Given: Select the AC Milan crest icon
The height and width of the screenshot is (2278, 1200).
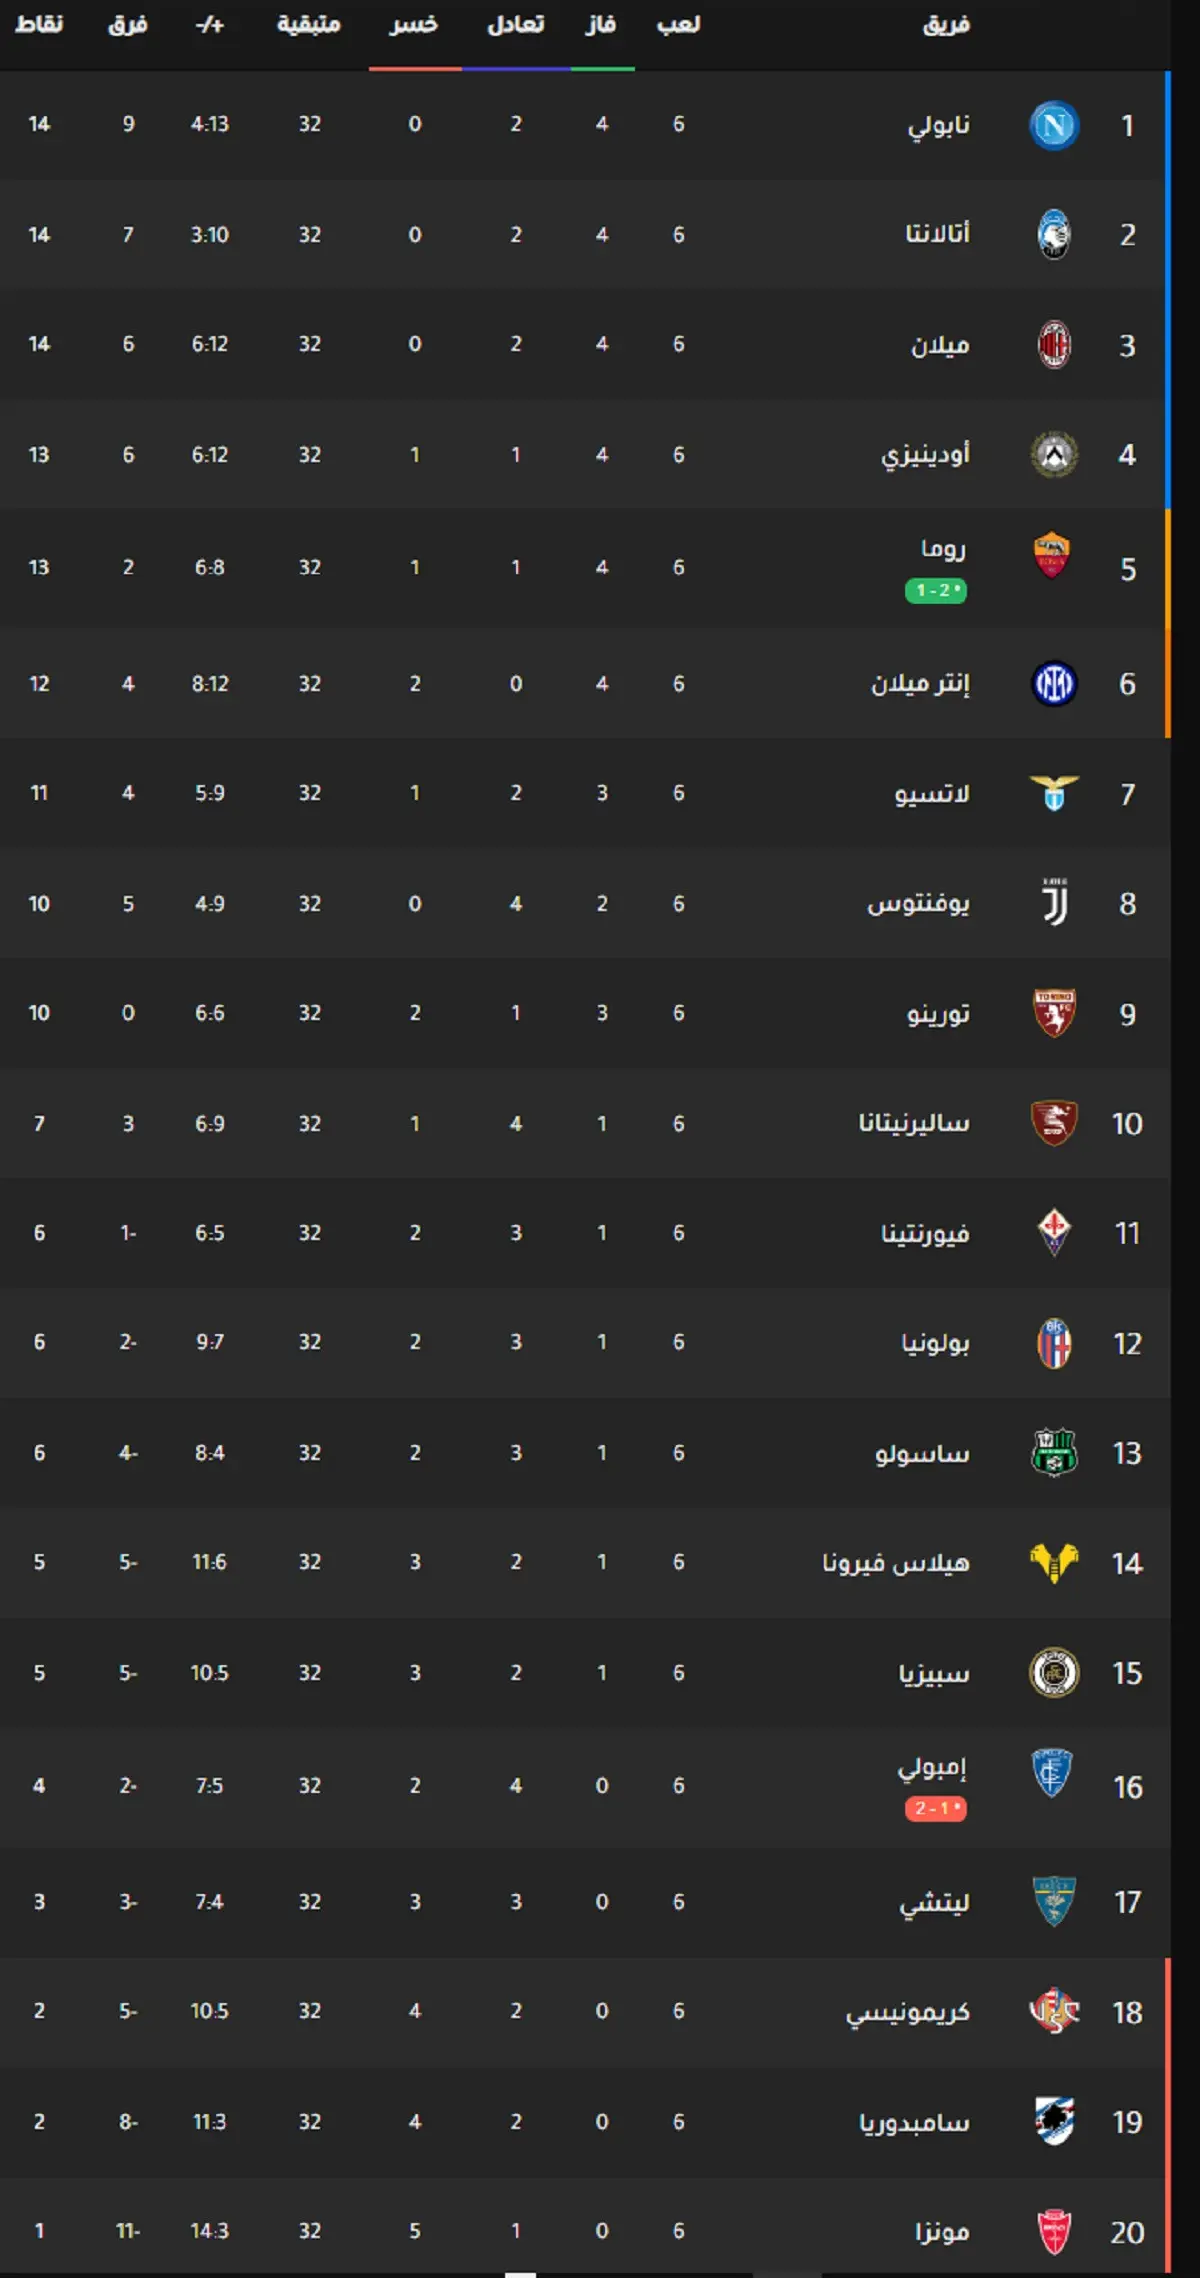Looking at the screenshot, I should (1054, 345).
